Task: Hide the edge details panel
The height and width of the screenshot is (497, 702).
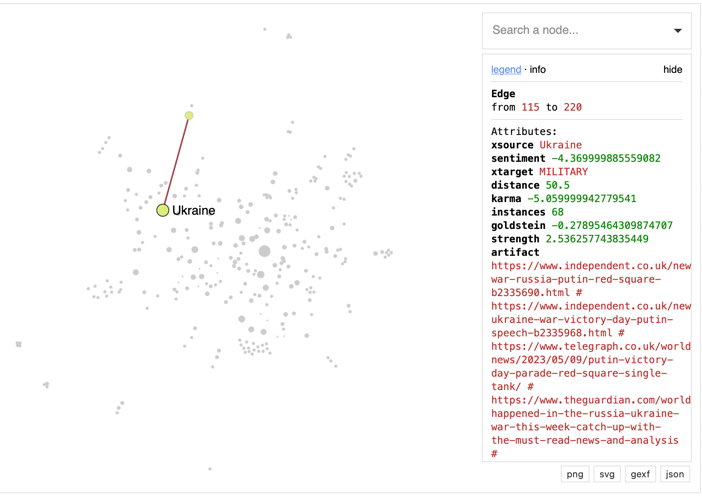Action: (672, 70)
